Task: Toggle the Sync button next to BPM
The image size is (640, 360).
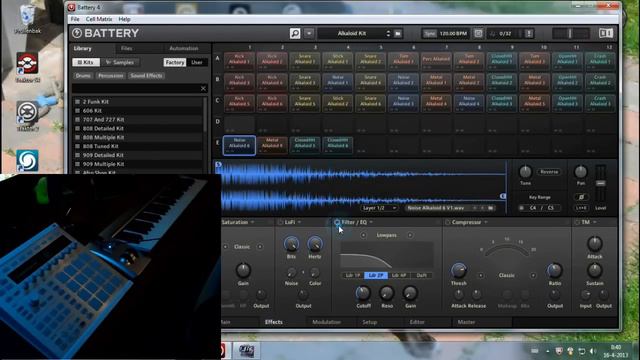Action: coord(429,33)
